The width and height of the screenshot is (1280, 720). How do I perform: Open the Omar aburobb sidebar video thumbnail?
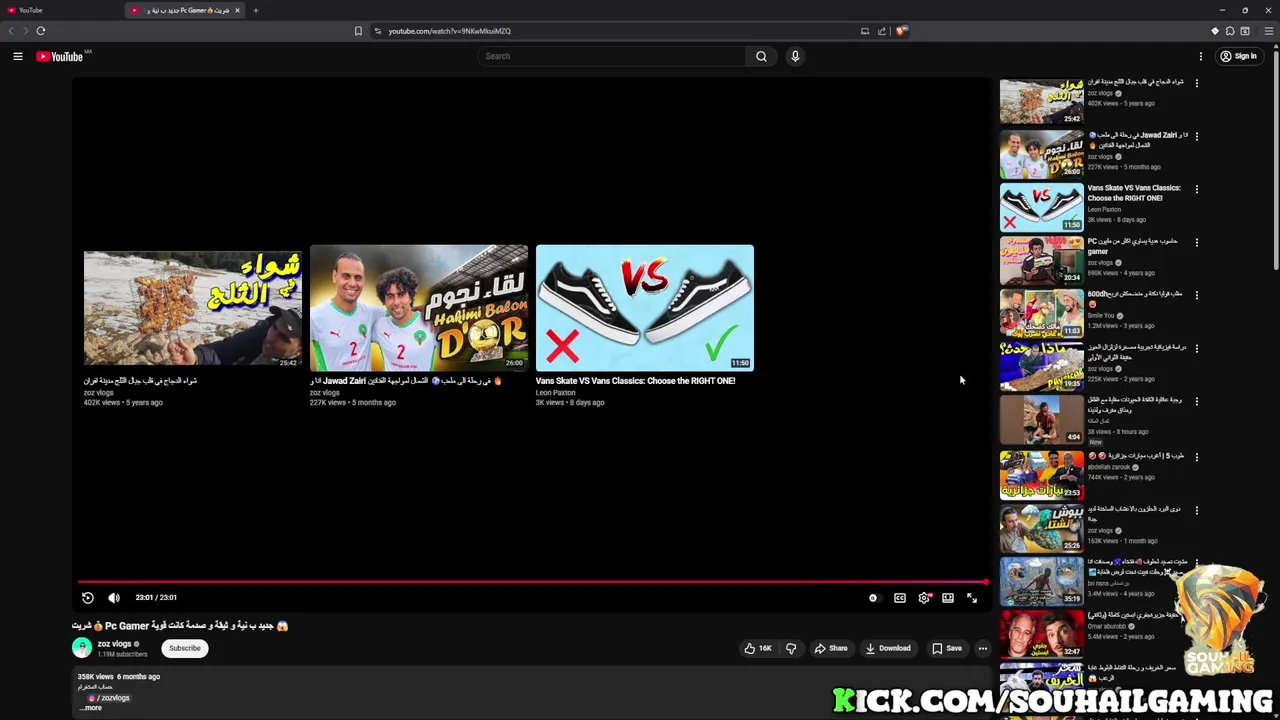pos(1041,634)
